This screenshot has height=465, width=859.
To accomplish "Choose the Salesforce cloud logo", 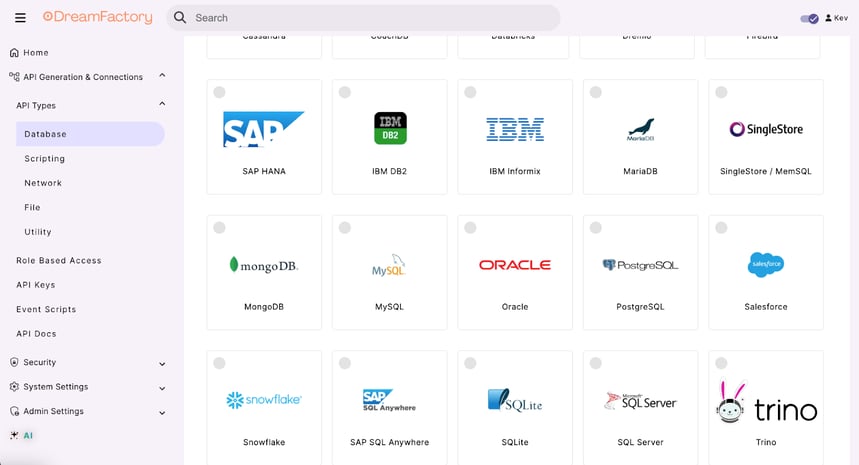I will coord(766,265).
